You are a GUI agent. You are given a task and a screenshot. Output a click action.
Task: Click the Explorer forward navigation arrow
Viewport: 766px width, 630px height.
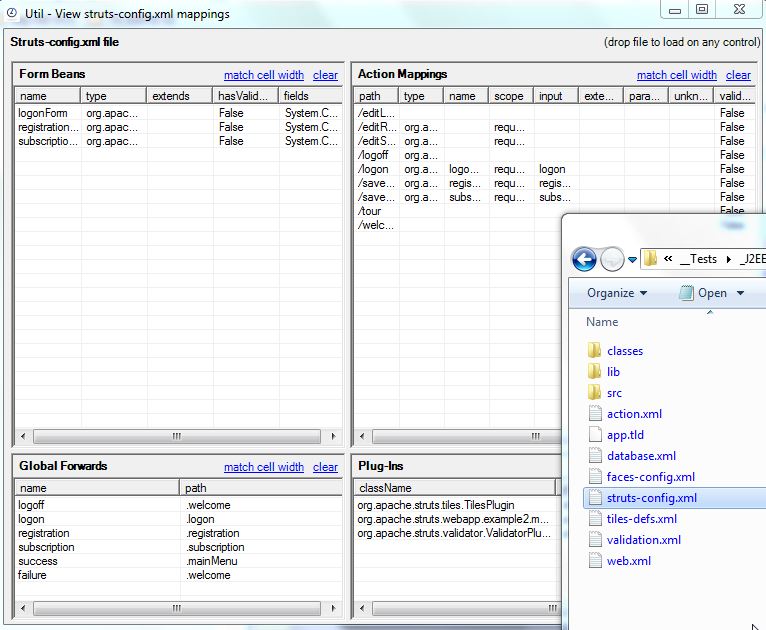coord(612,259)
